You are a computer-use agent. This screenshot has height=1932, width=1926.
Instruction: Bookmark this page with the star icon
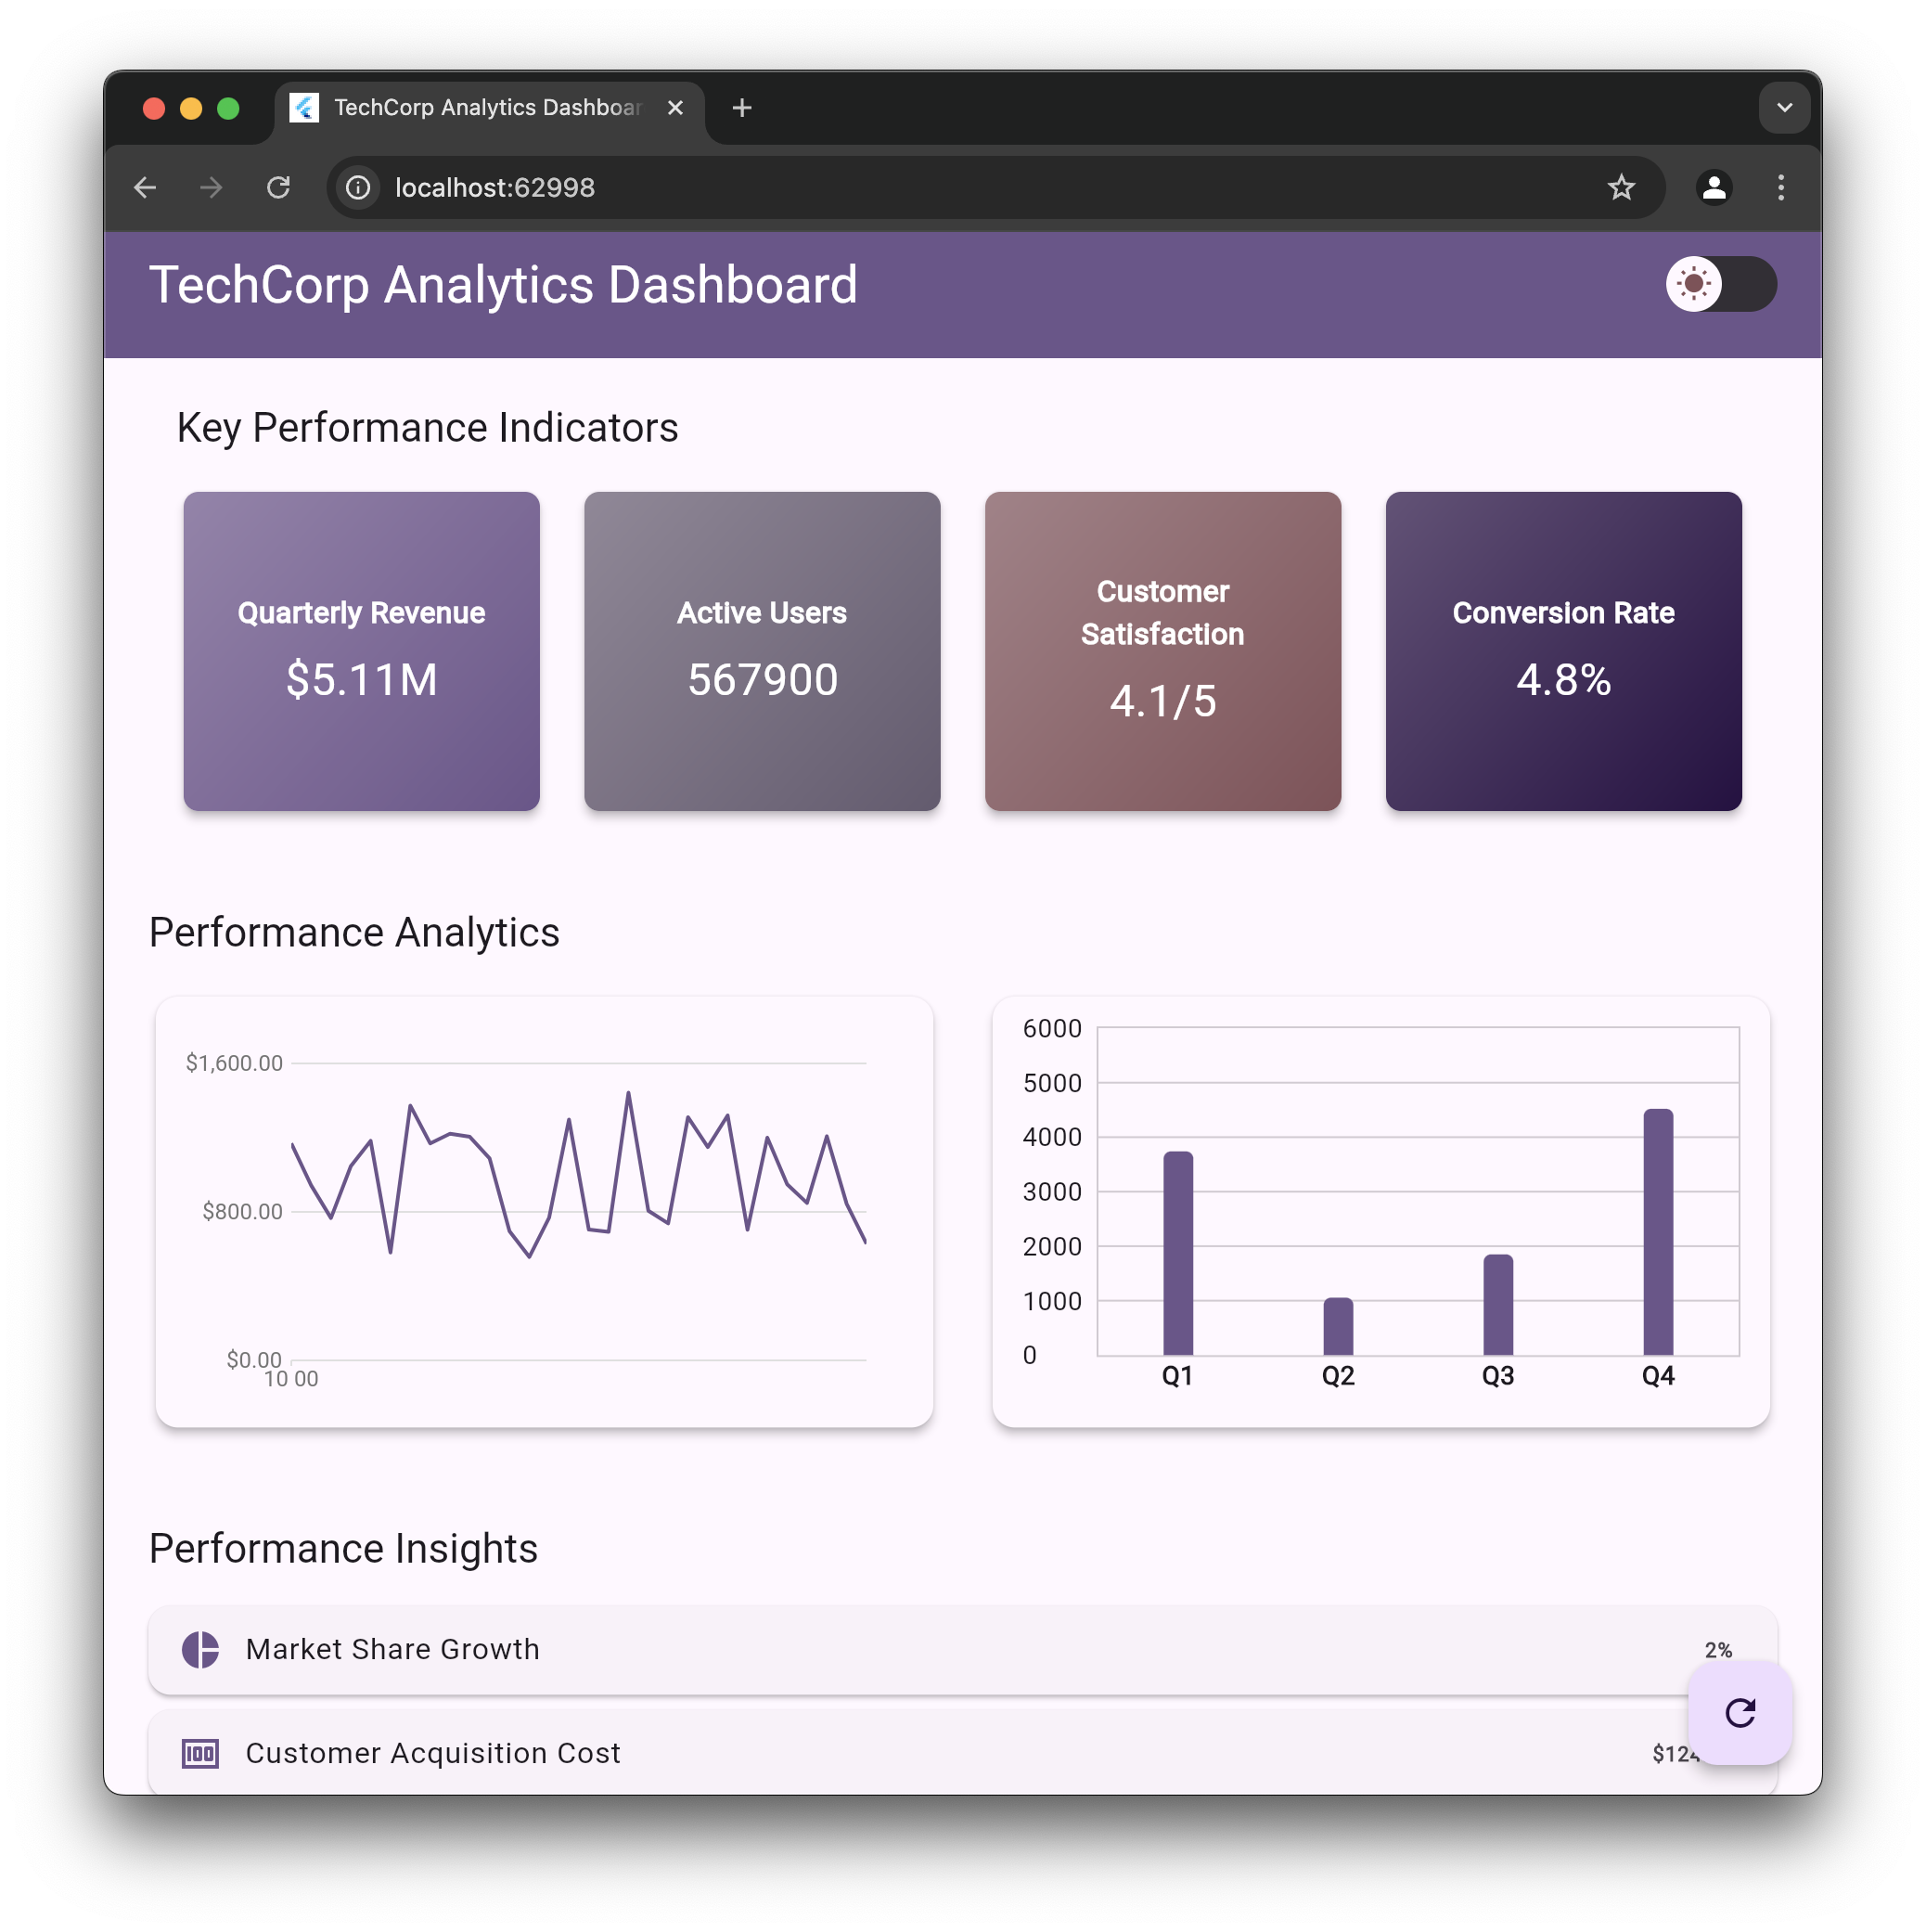point(1621,187)
